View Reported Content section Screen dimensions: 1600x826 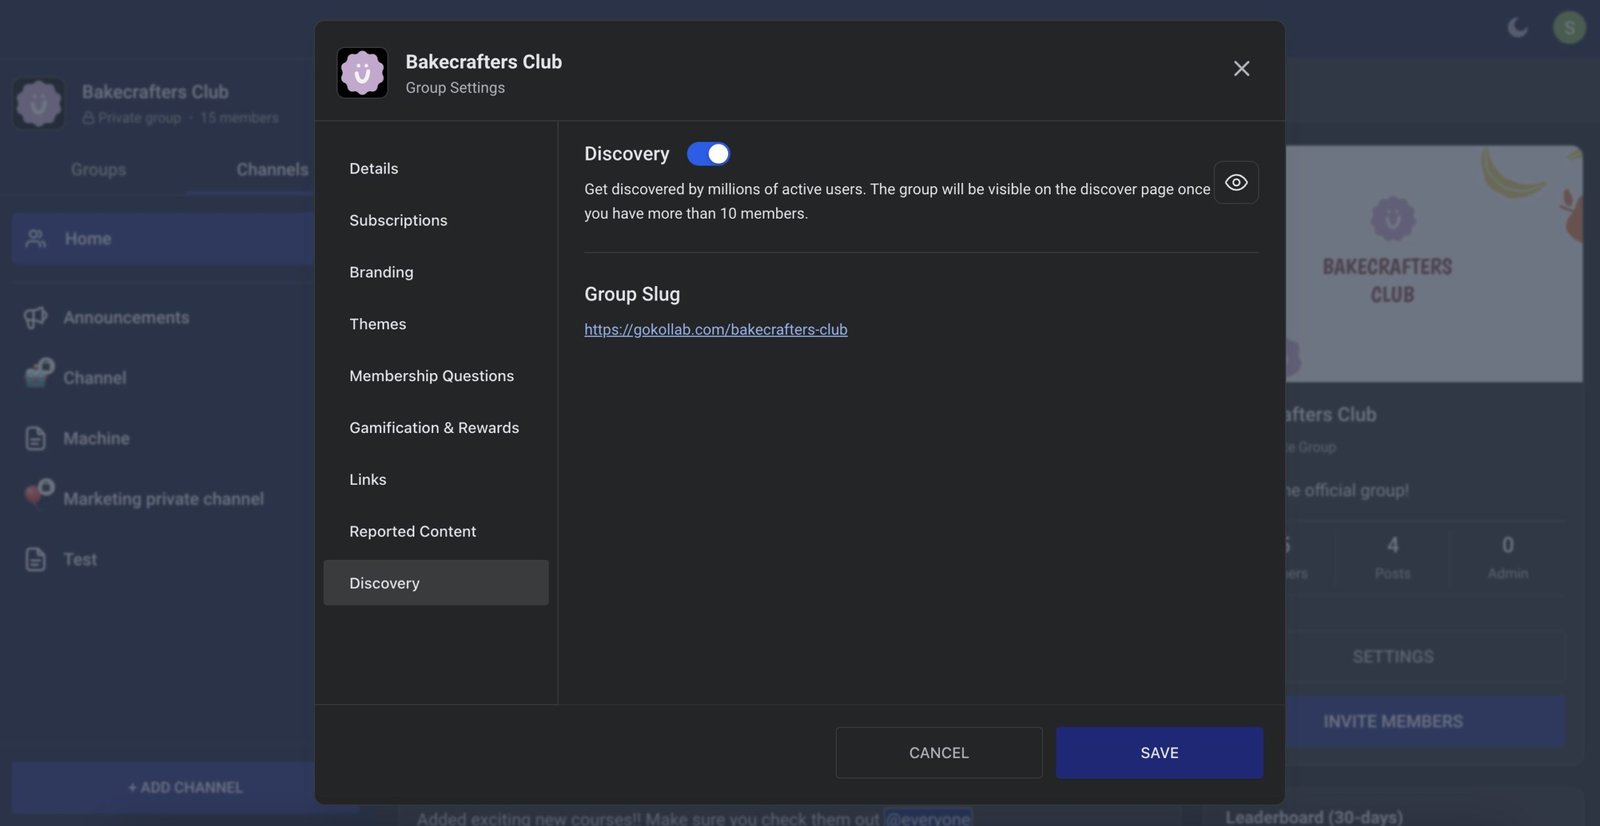(x=412, y=532)
